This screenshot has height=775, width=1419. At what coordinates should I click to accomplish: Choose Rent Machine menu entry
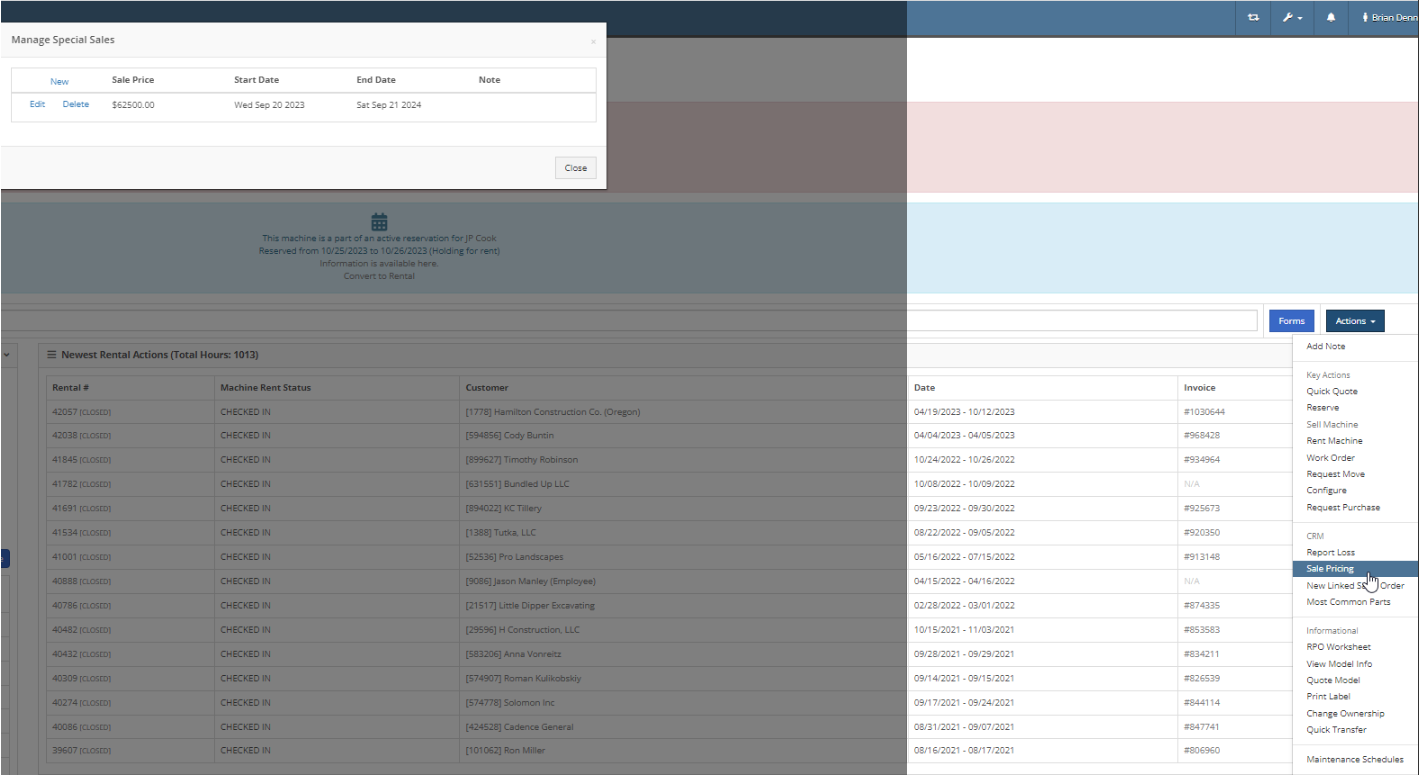[x=1334, y=440]
